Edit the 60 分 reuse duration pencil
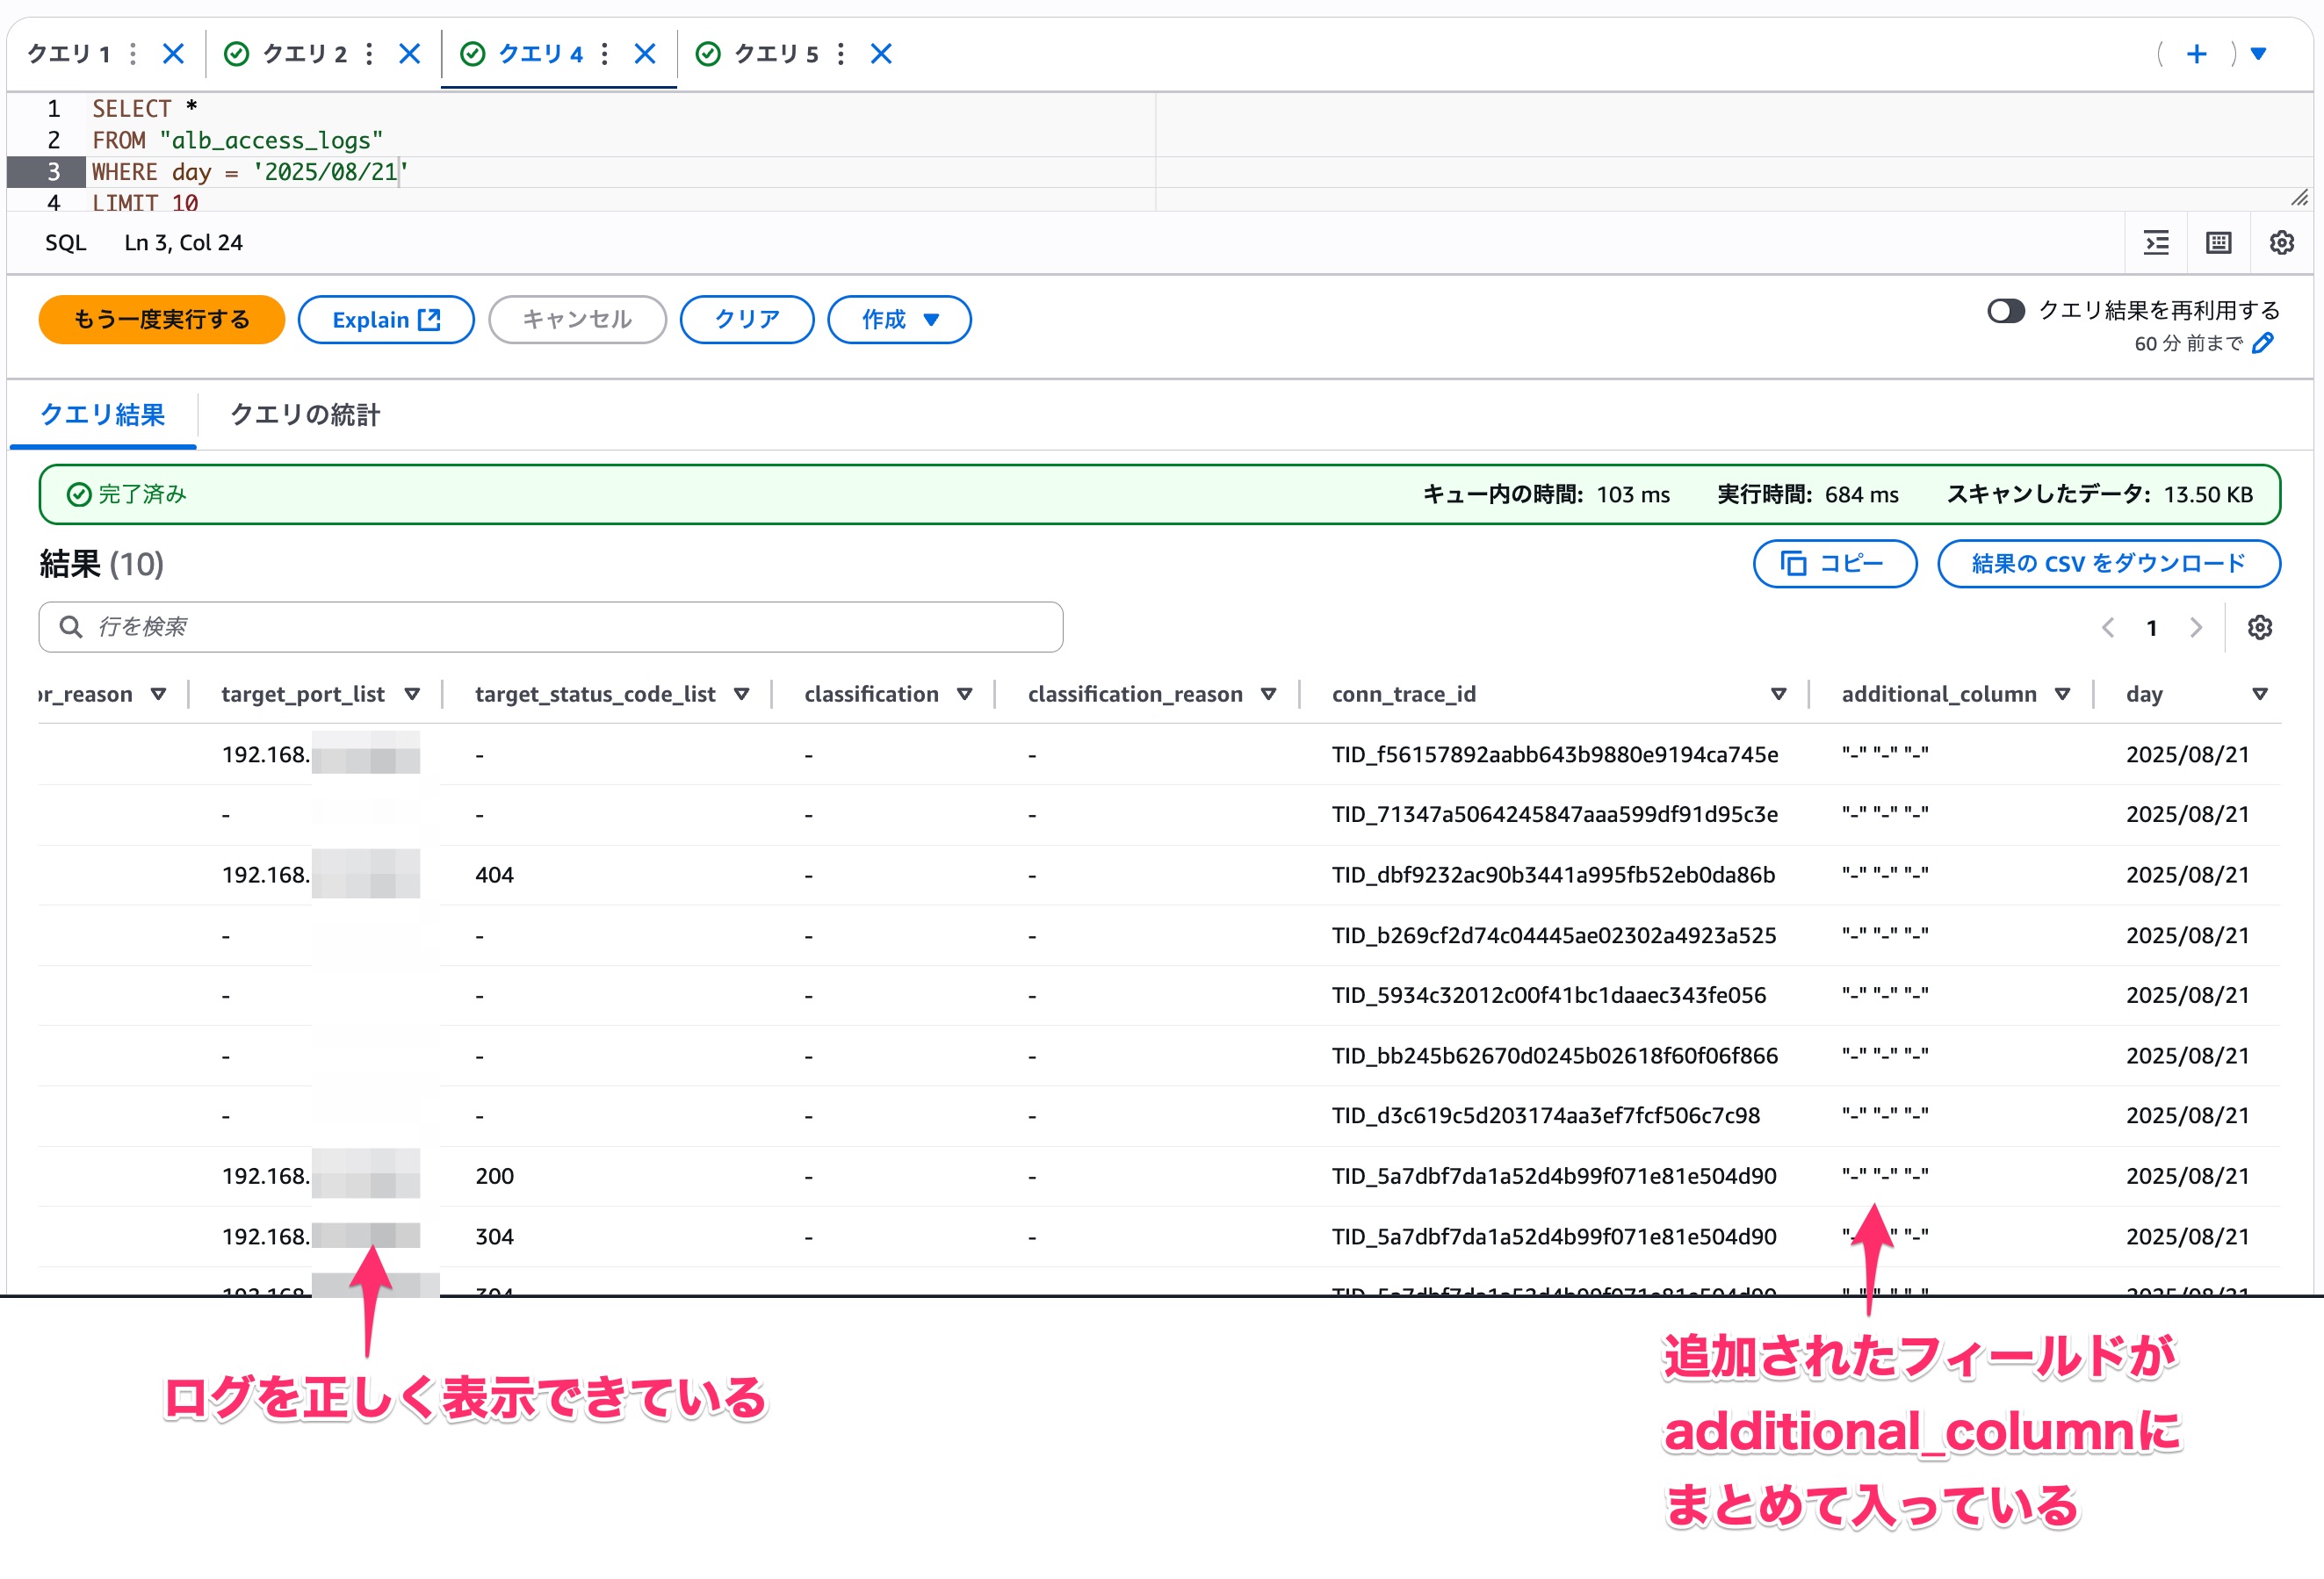 2264,344
